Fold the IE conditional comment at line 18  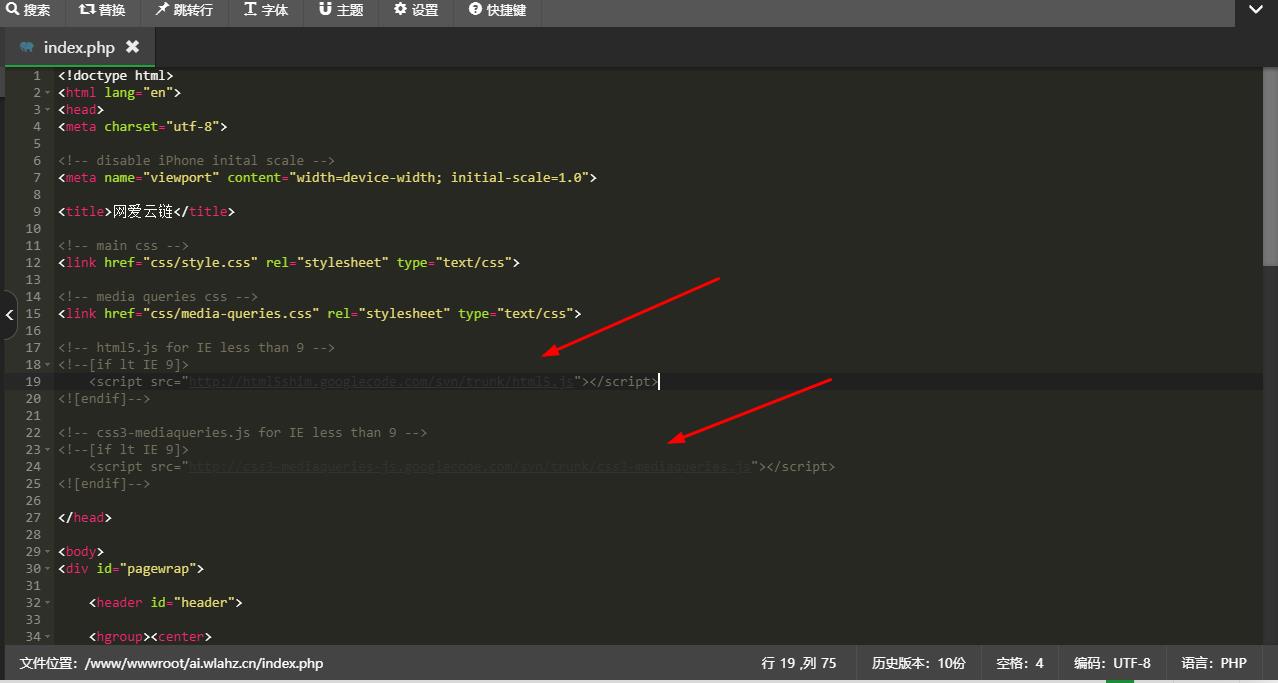coord(49,365)
